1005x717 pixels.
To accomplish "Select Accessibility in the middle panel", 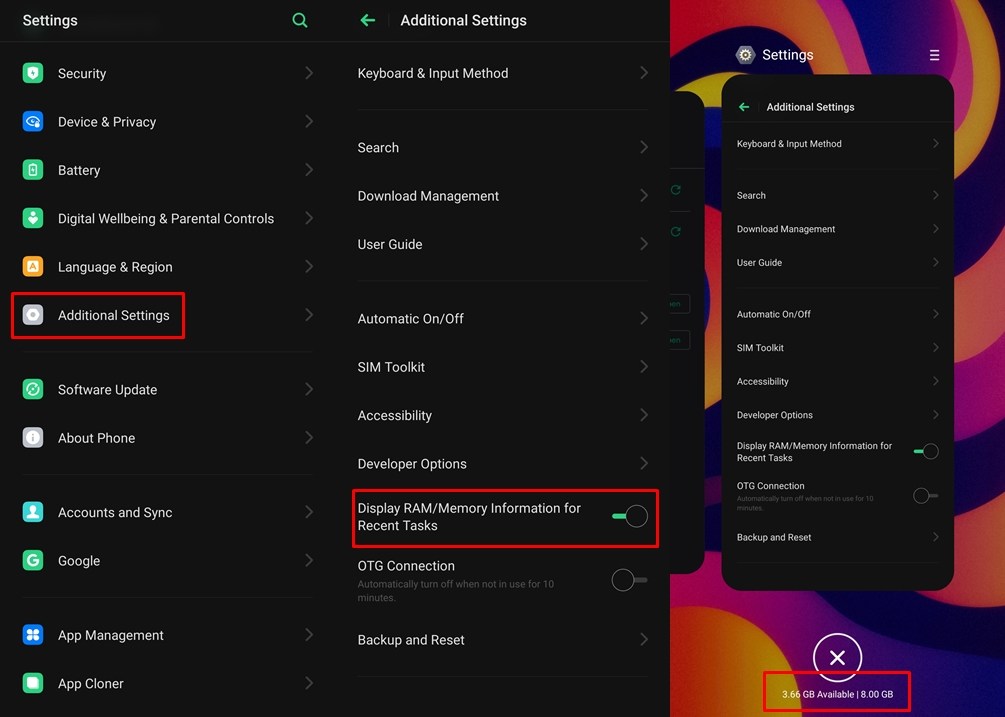I will coord(395,415).
